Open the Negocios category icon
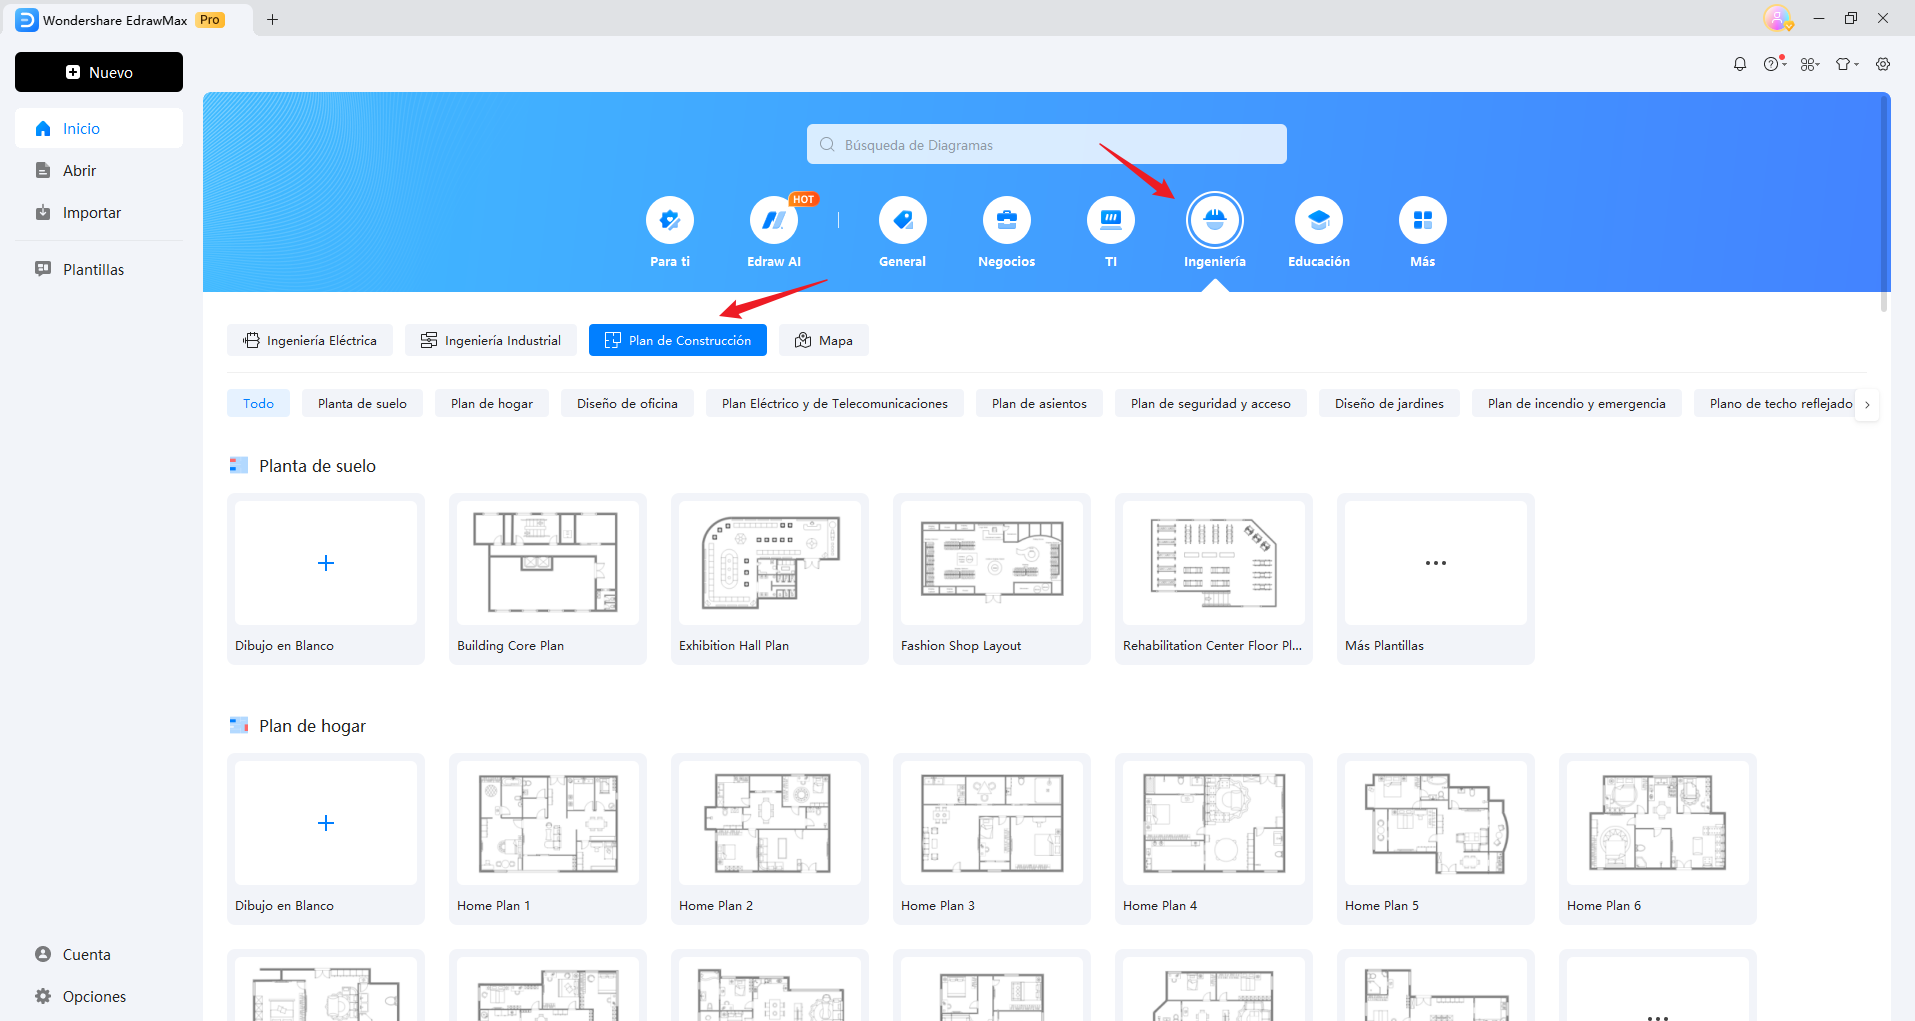 coord(1006,220)
